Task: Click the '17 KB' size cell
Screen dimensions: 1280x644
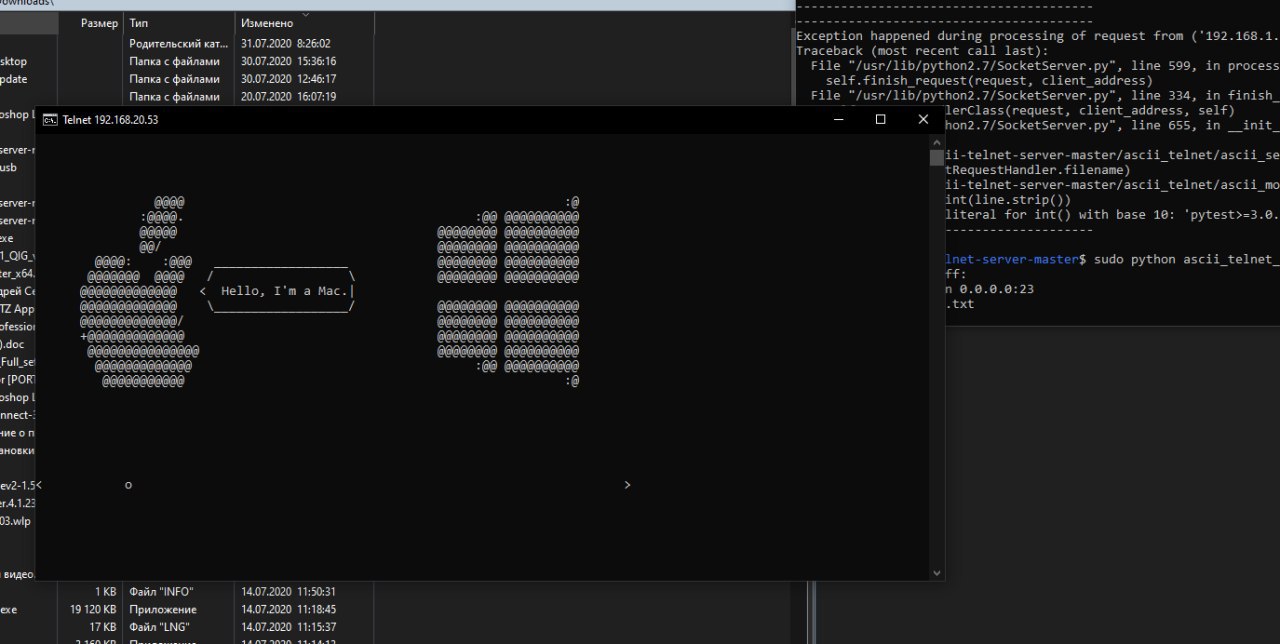Action: coord(105,627)
